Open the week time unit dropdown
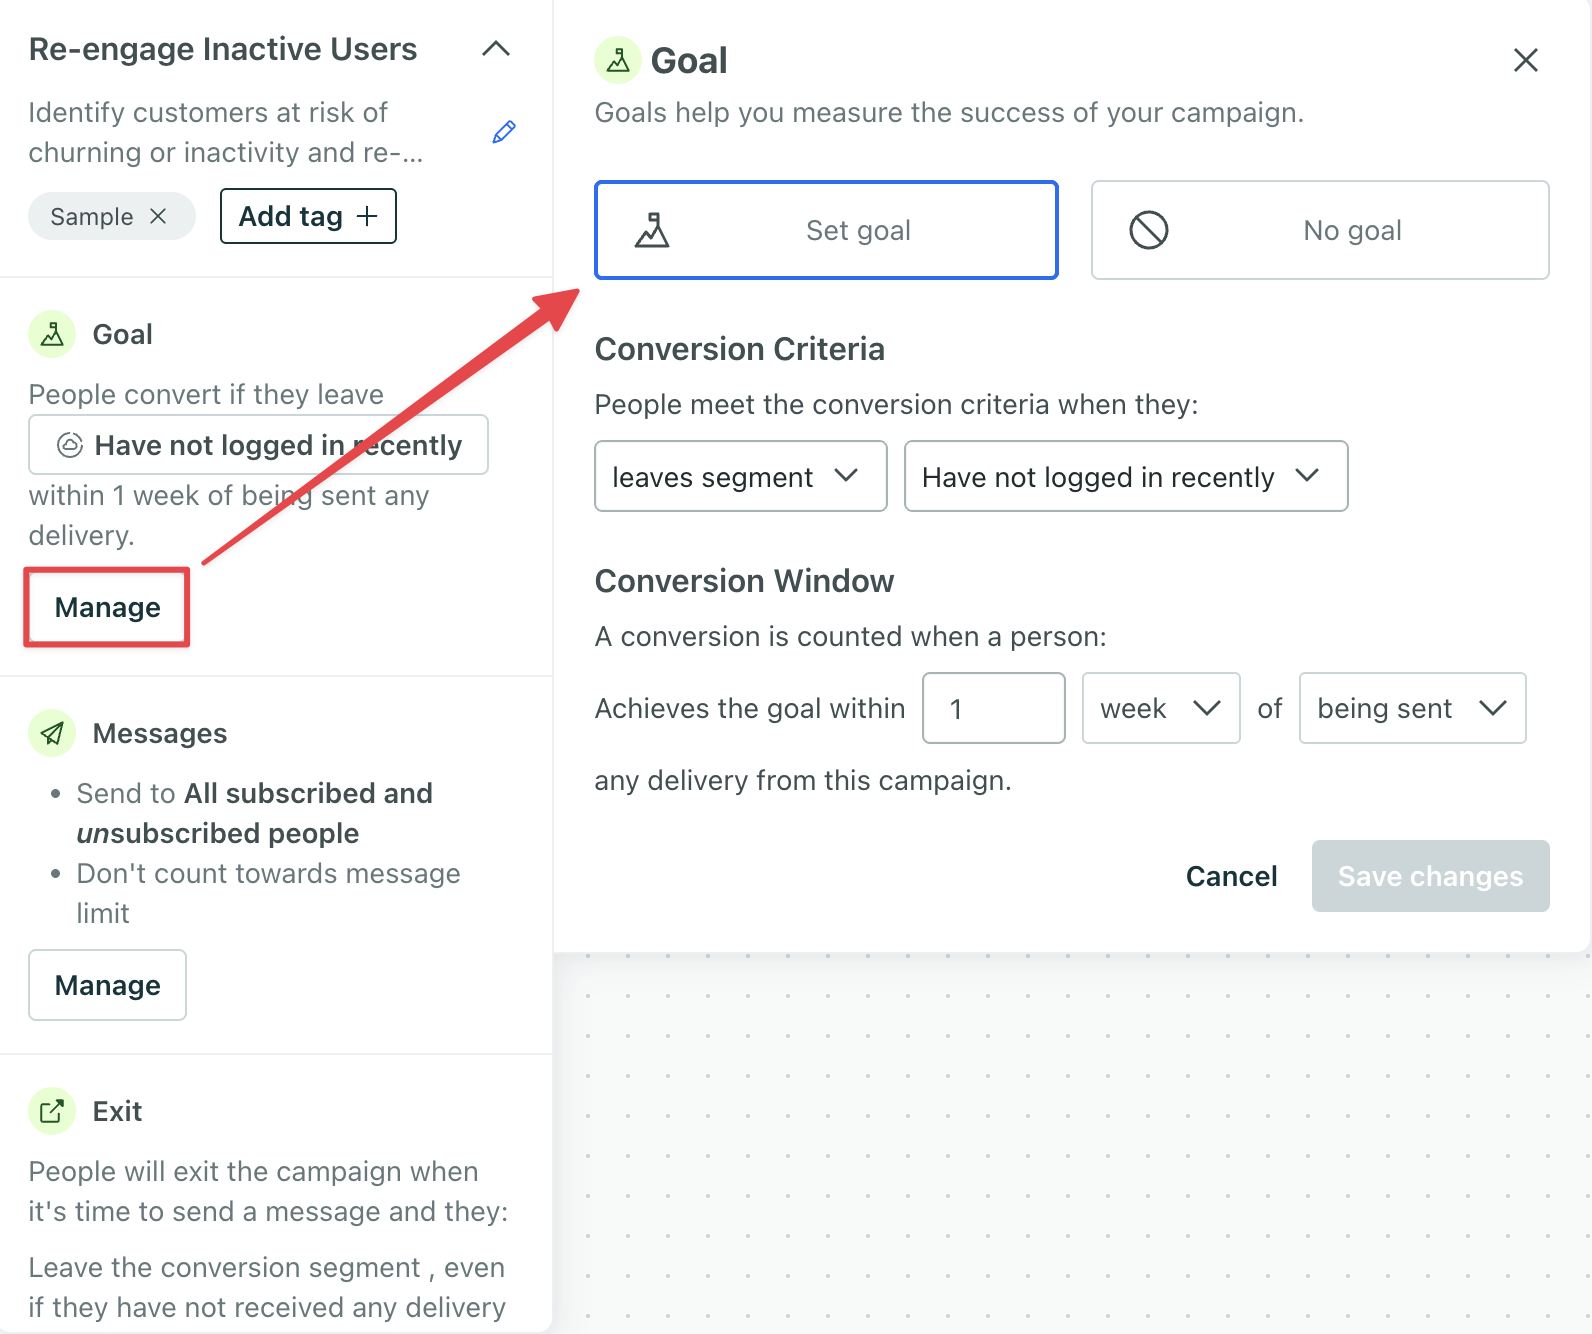Image resolution: width=1592 pixels, height=1334 pixels. (1160, 708)
